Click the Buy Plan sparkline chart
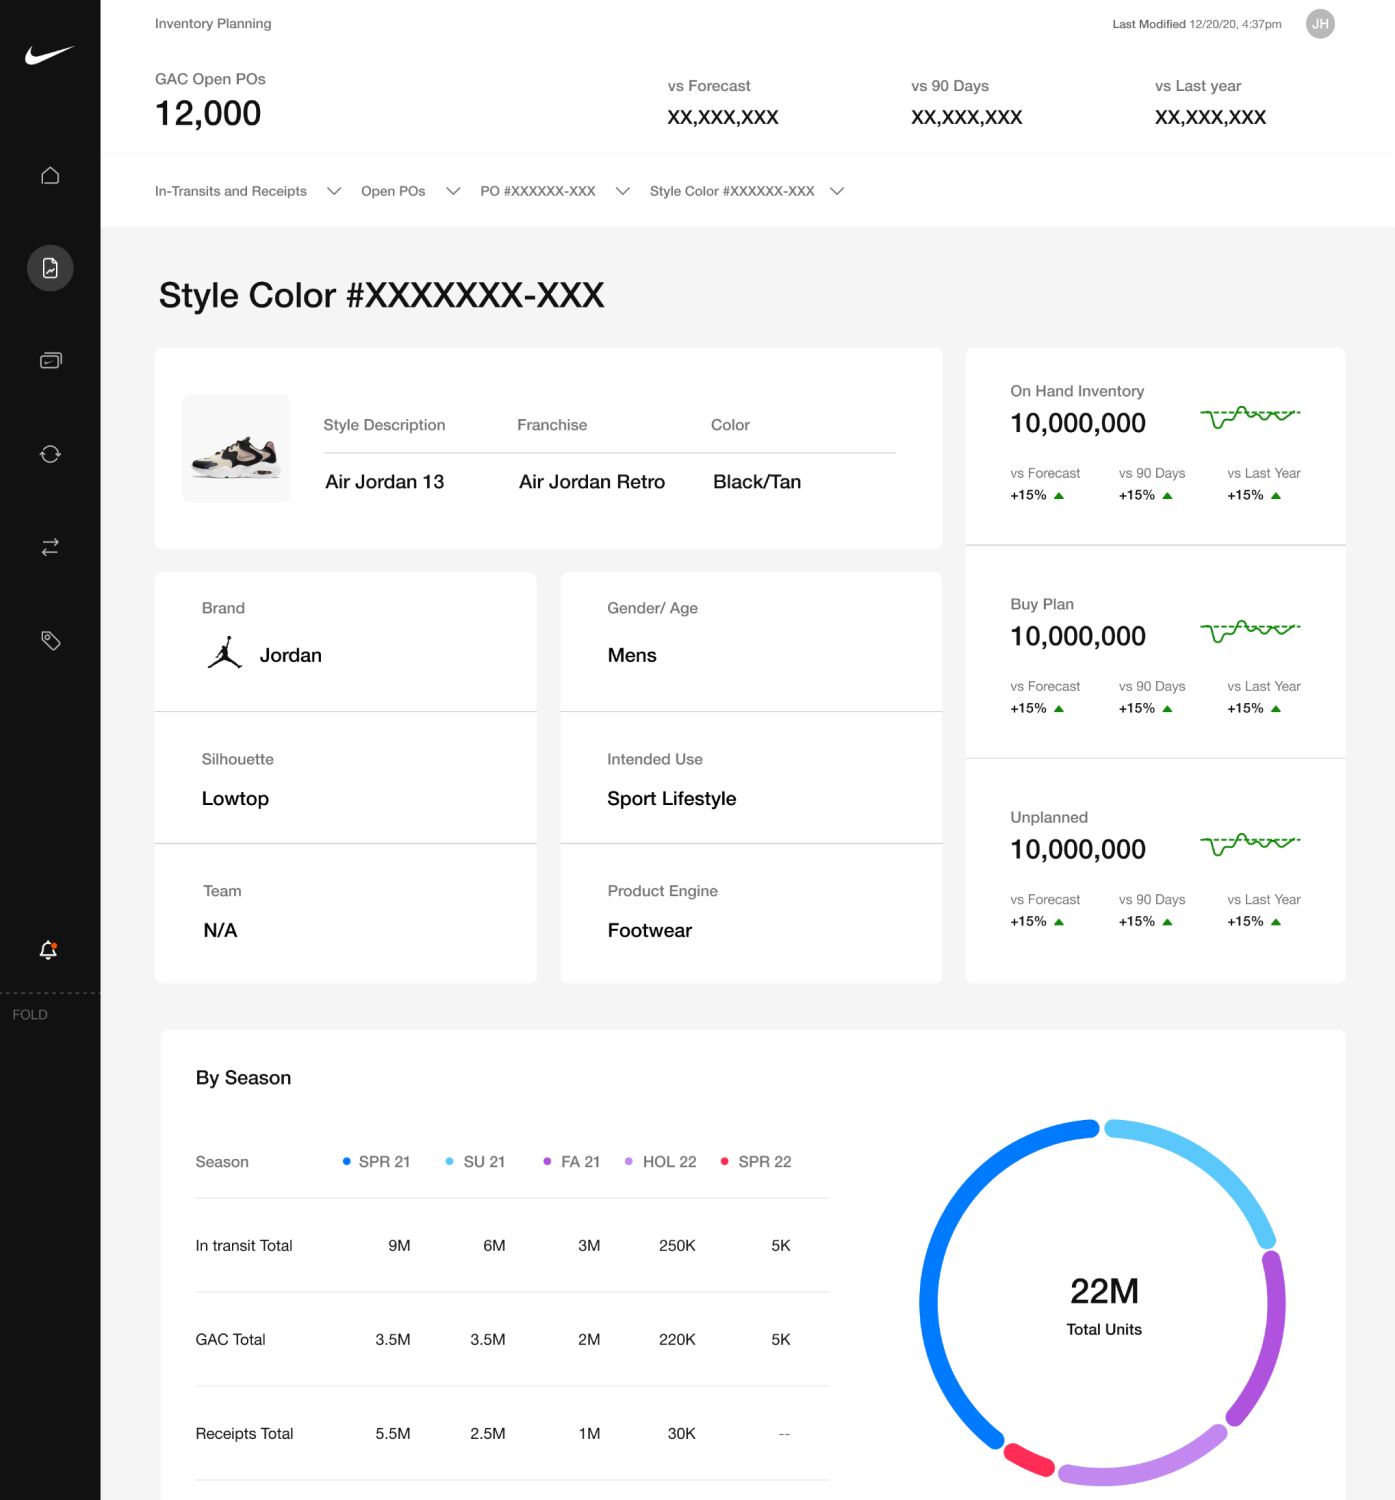This screenshot has width=1395, height=1500. coord(1250,630)
